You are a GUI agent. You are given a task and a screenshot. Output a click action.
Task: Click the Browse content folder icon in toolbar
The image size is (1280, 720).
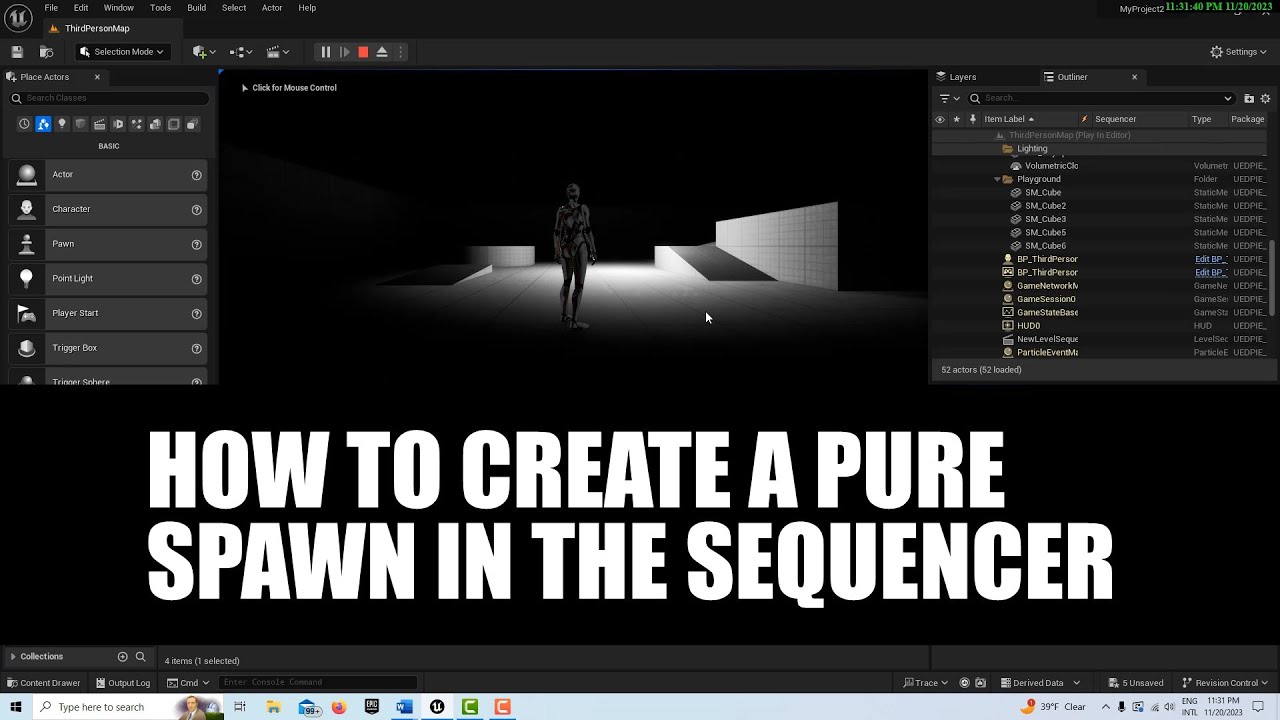point(46,52)
